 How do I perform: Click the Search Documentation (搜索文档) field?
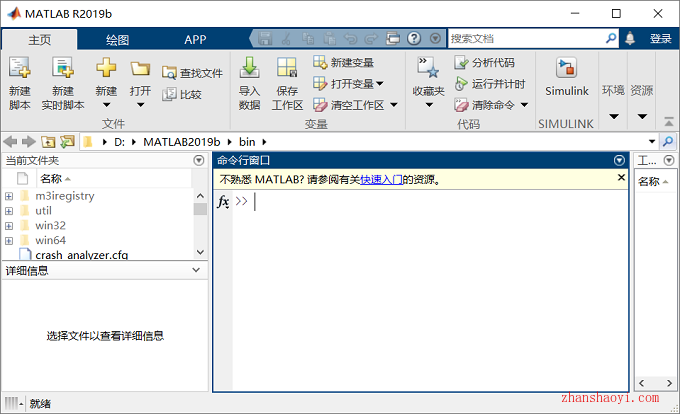pyautogui.click(x=526, y=39)
